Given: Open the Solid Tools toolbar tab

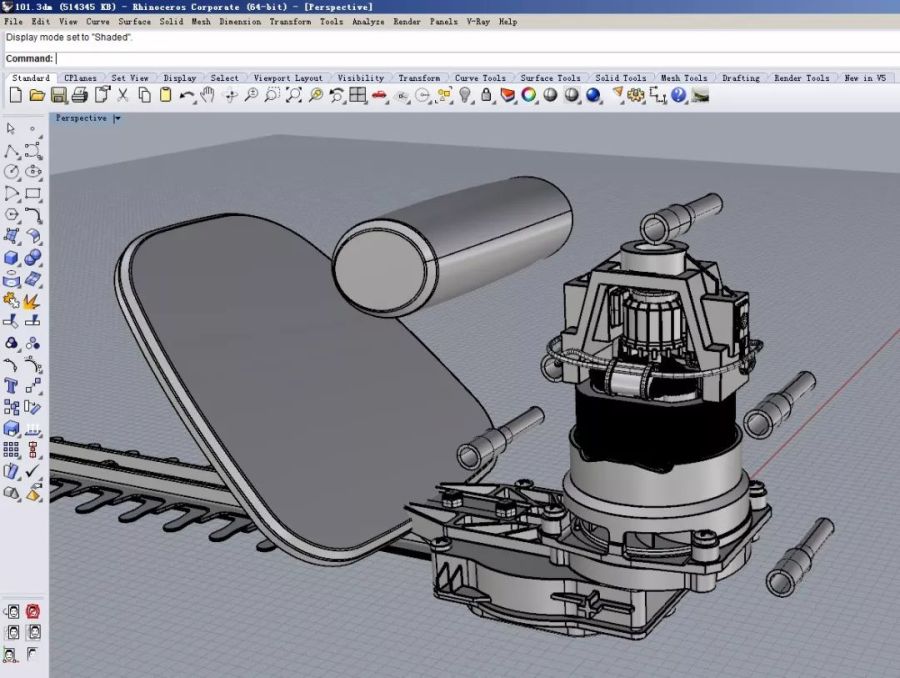Looking at the screenshot, I should 620,78.
